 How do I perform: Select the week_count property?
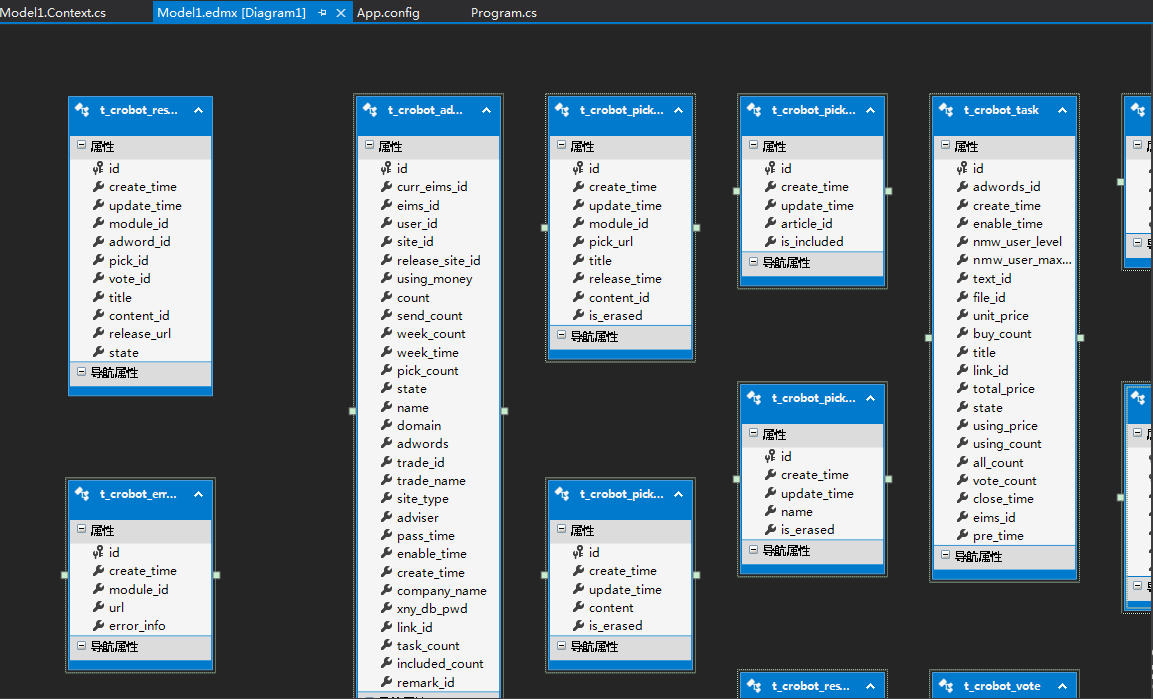pyautogui.click(x=431, y=334)
